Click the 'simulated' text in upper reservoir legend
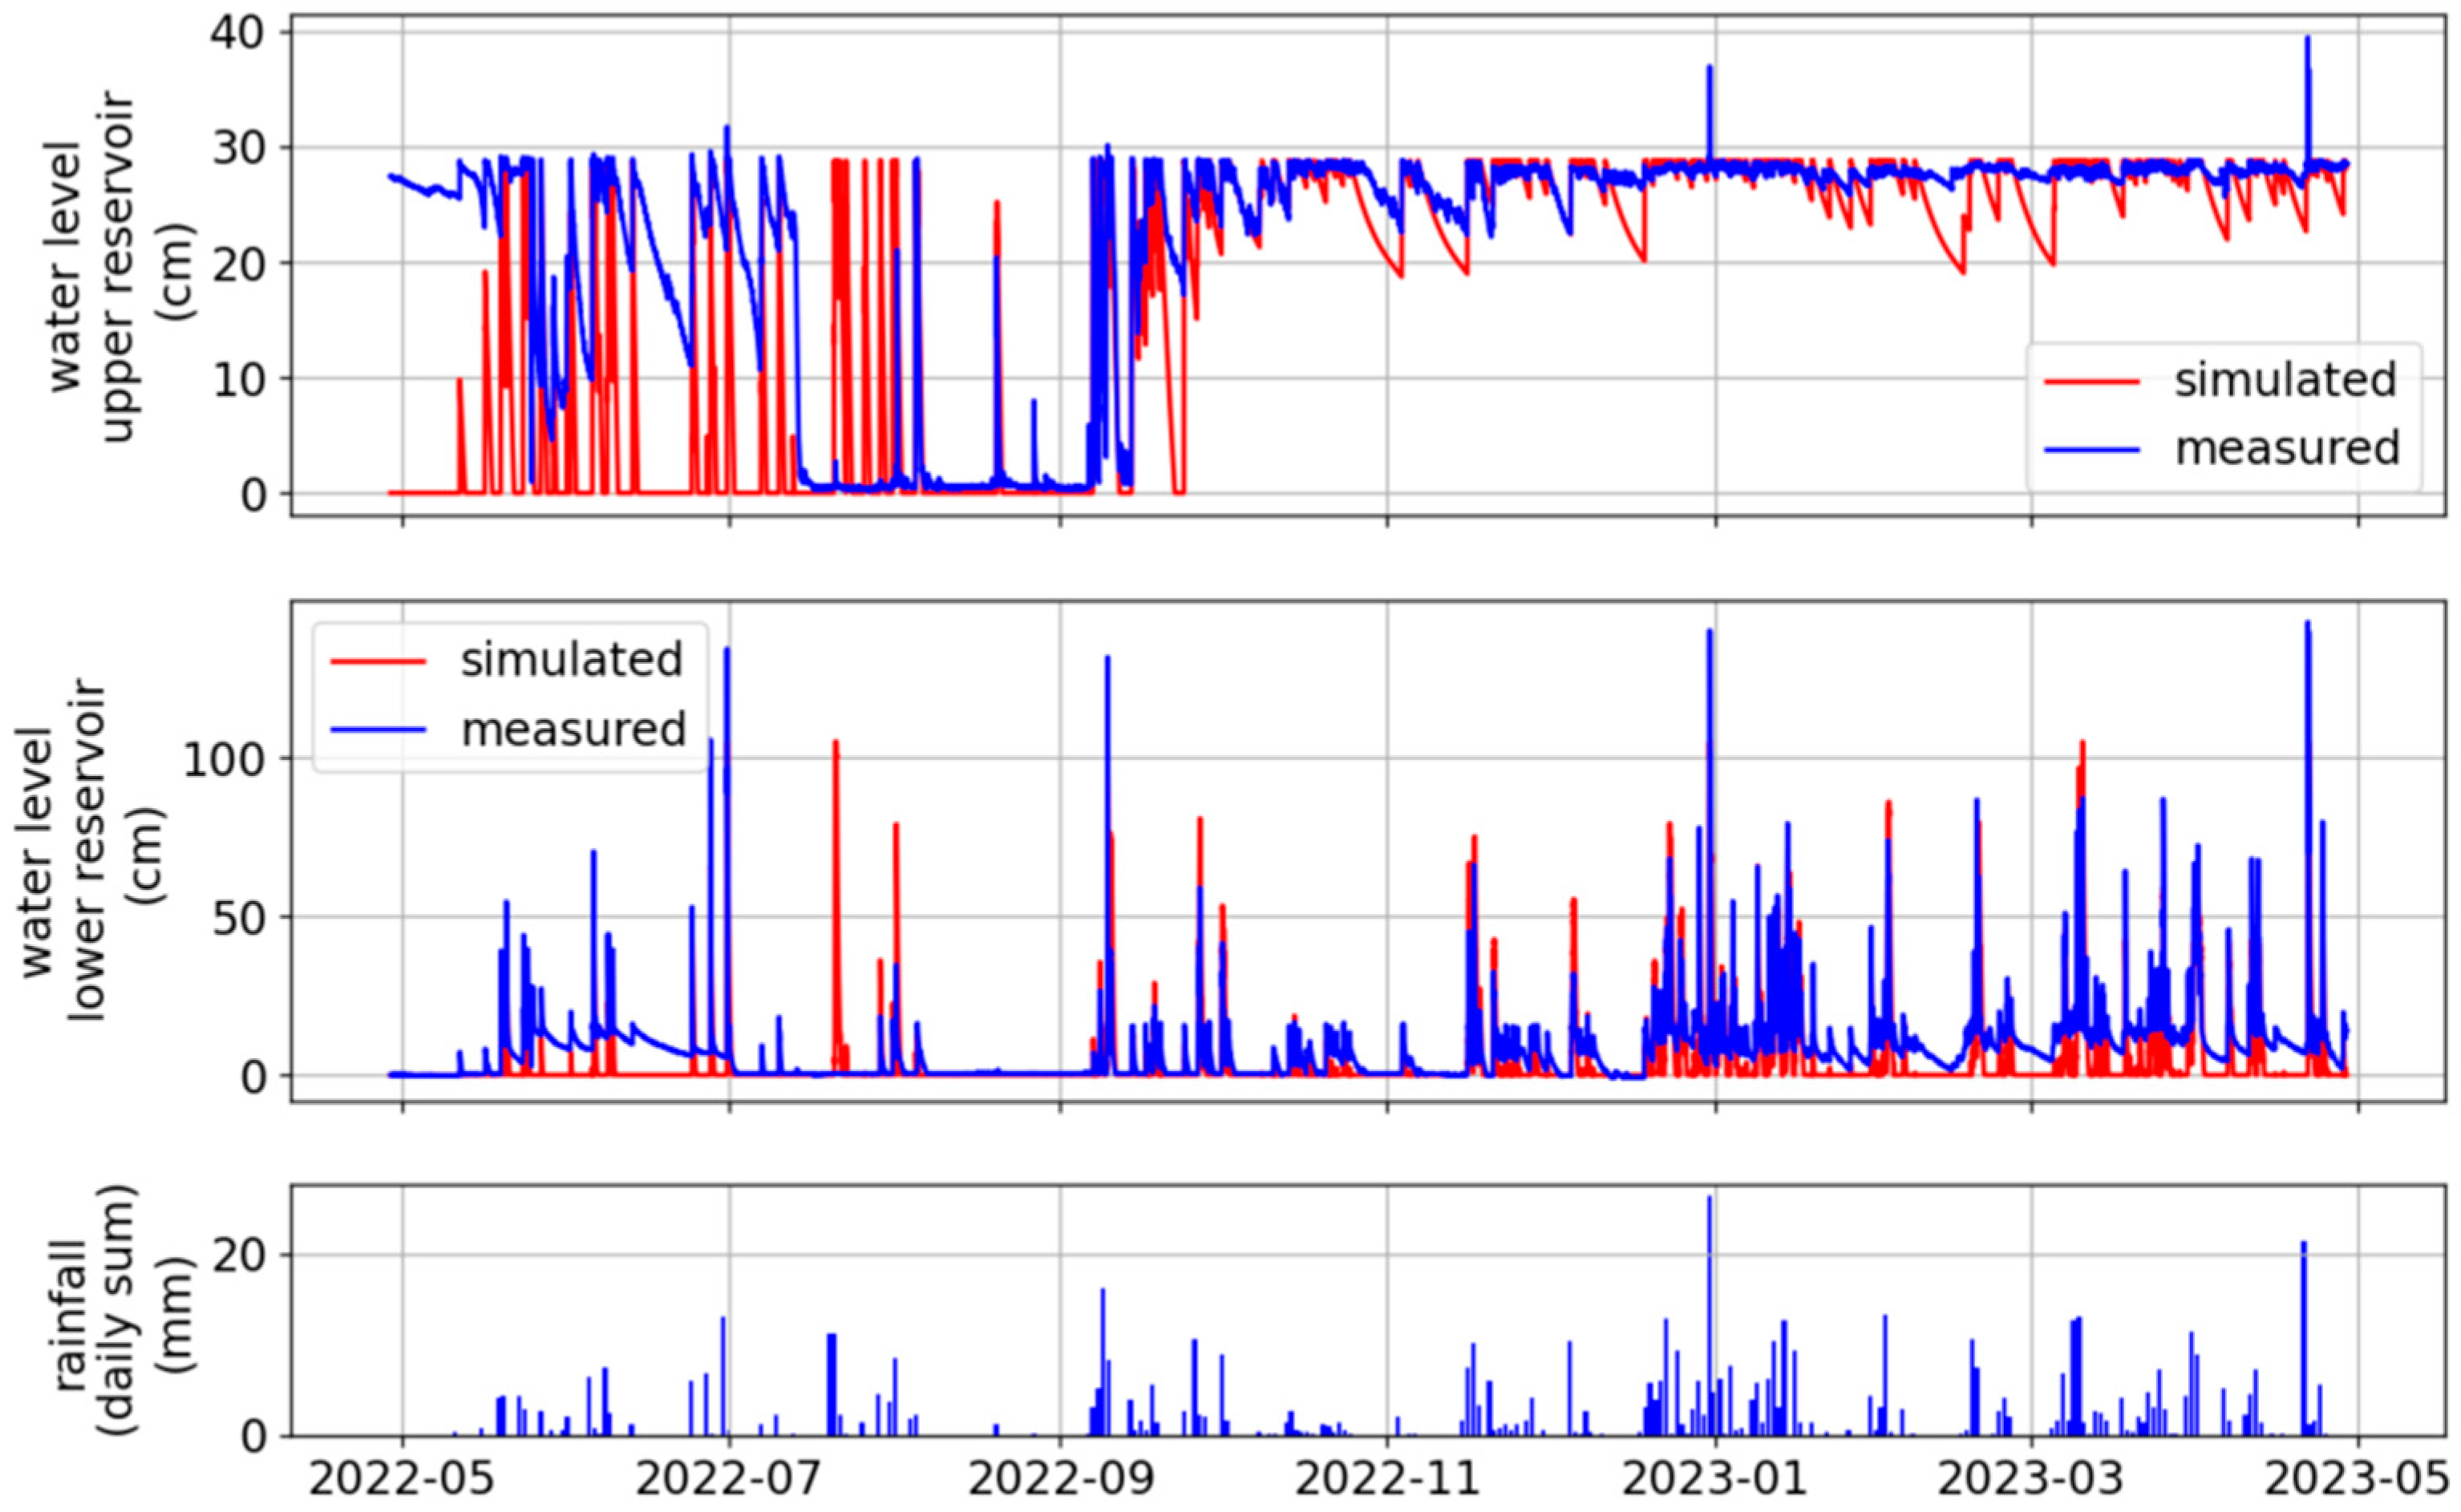 (2286, 381)
